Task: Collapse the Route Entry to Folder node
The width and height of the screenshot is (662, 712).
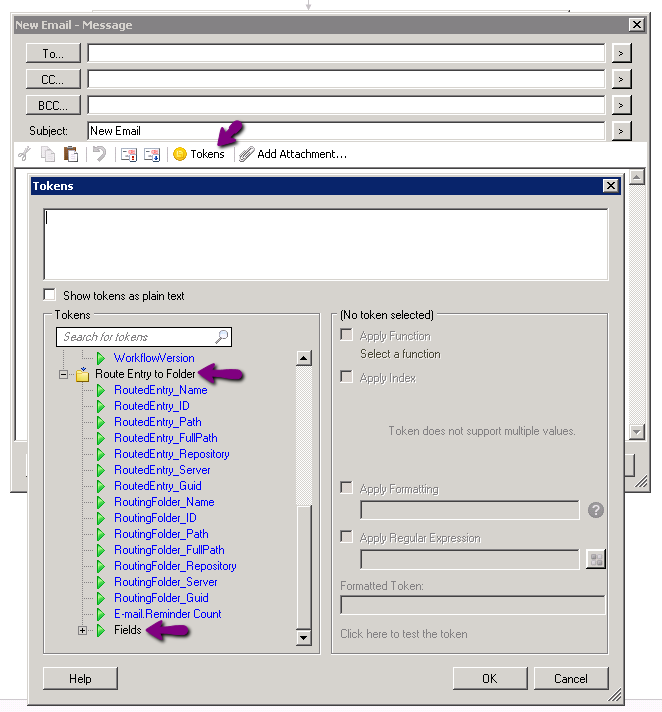Action: click(x=64, y=375)
